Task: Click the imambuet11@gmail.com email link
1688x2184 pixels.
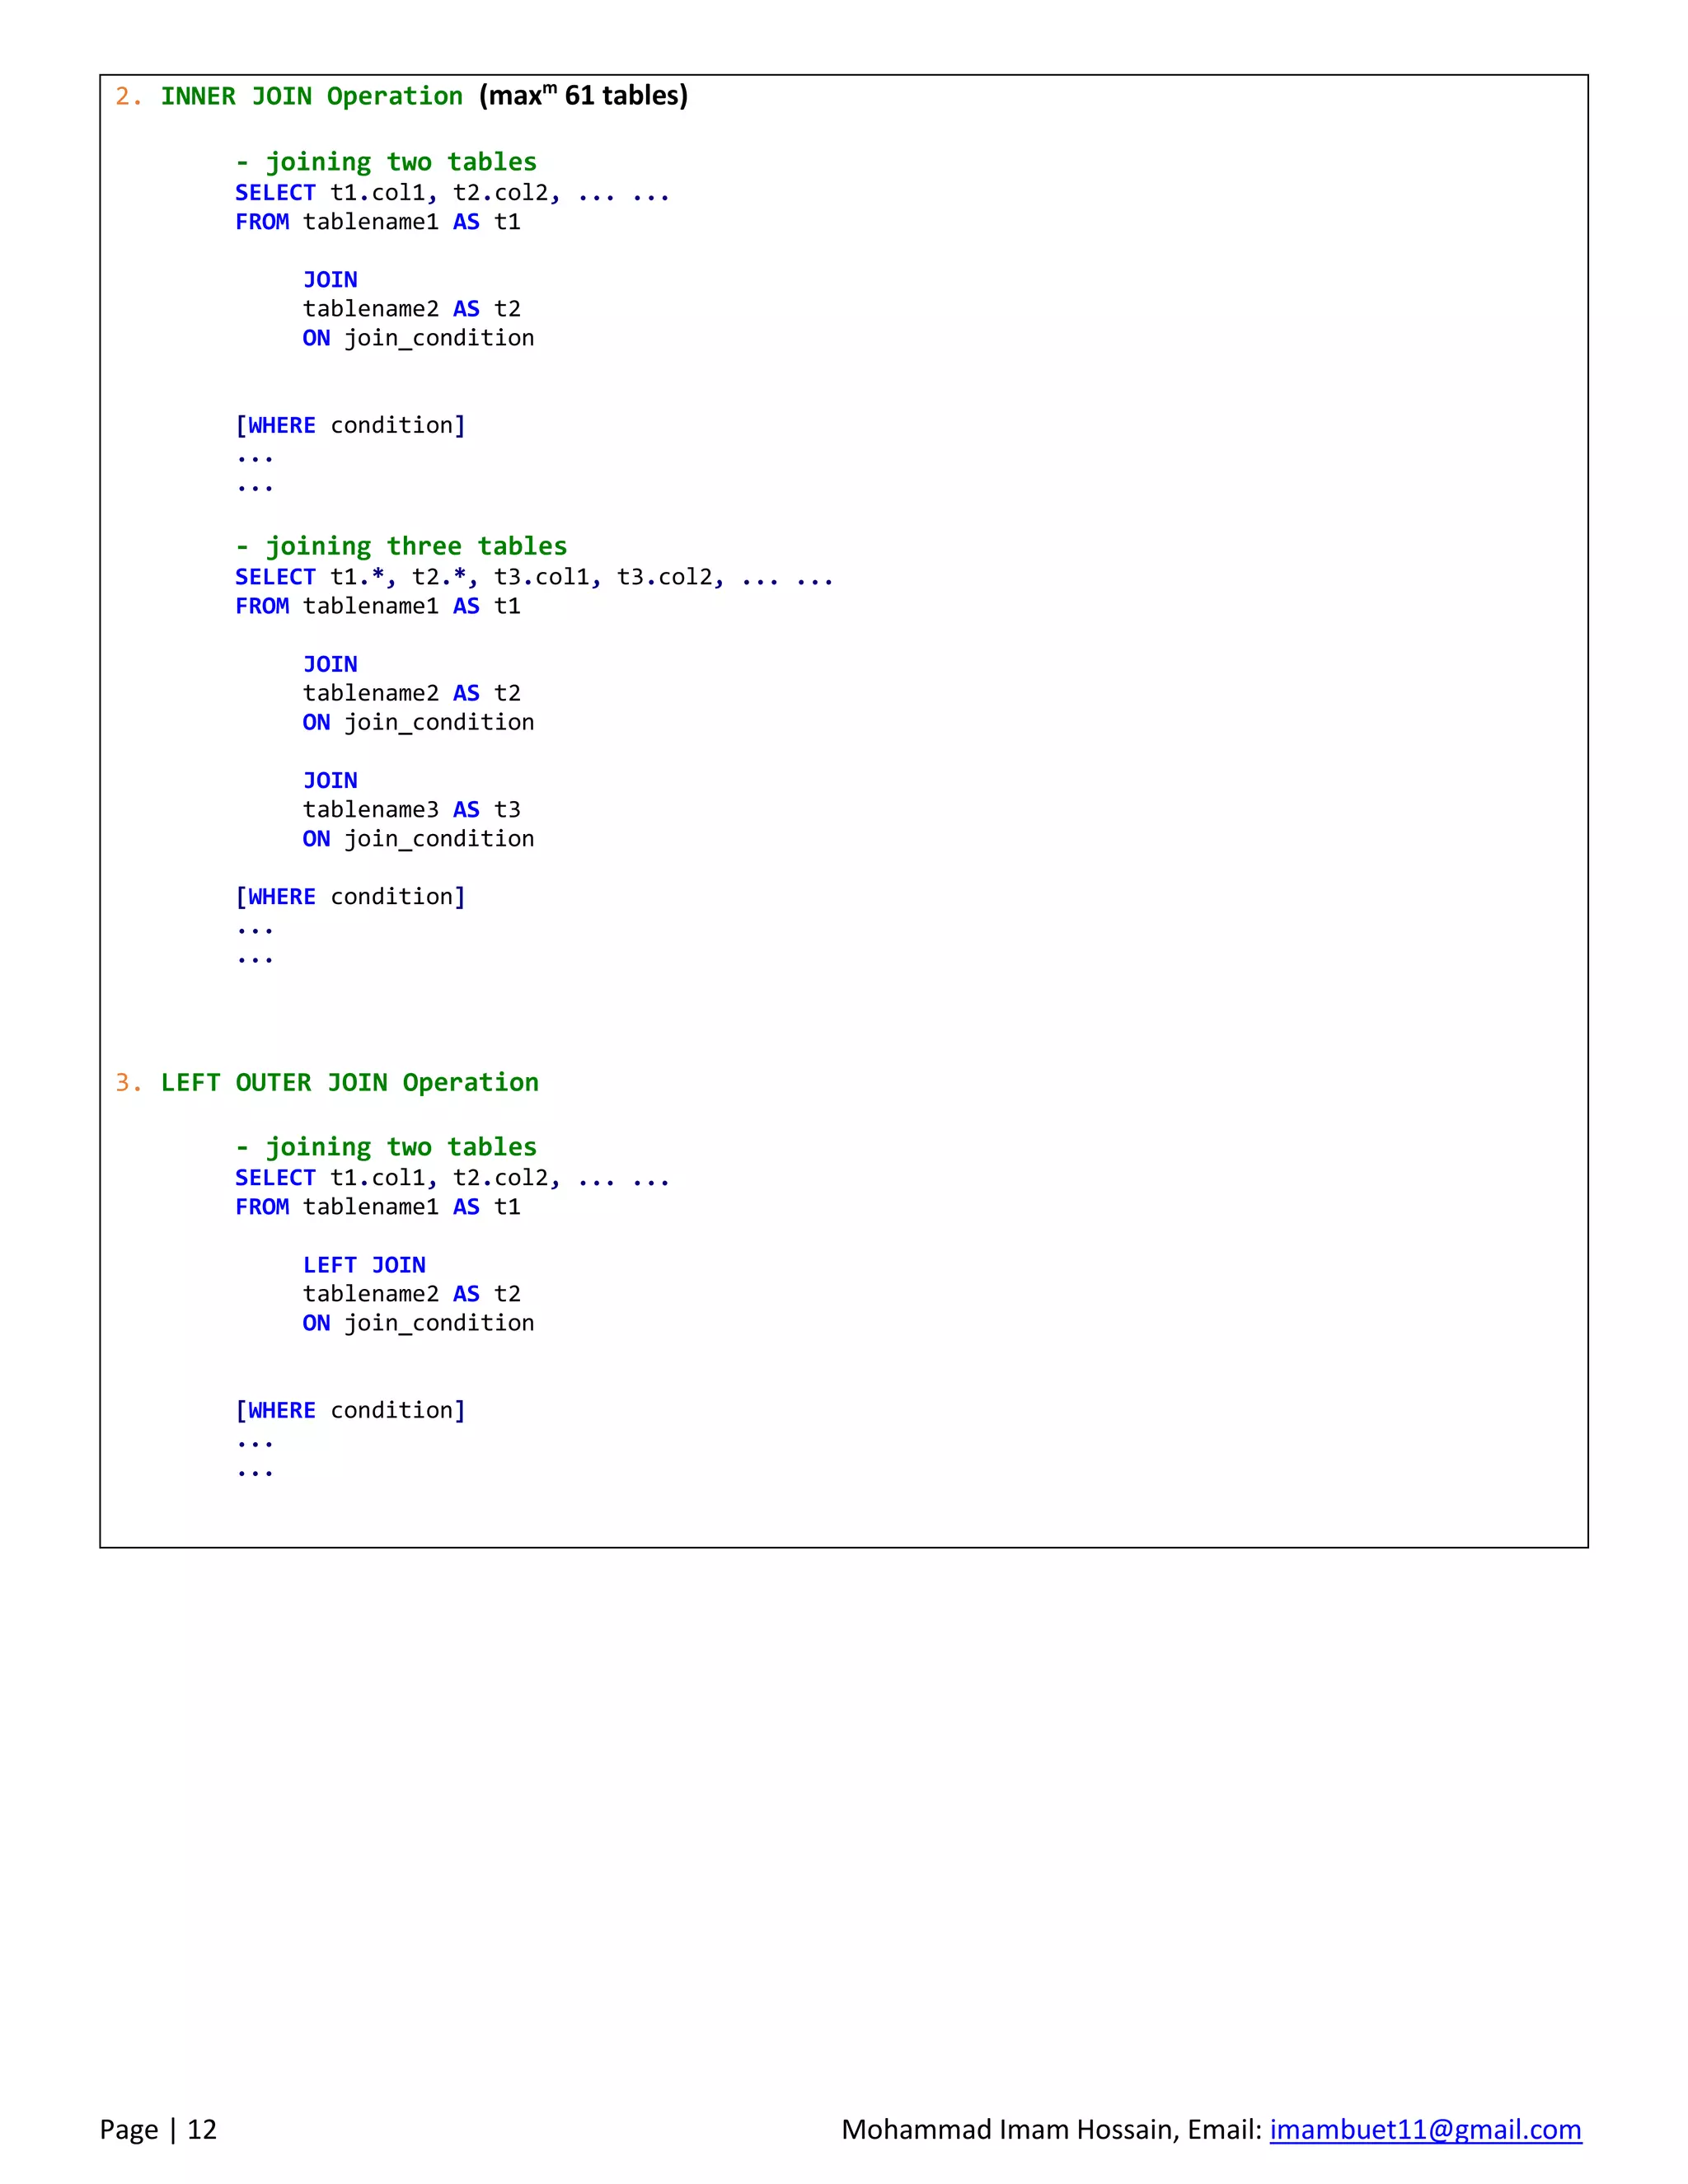Action: tap(1424, 2129)
